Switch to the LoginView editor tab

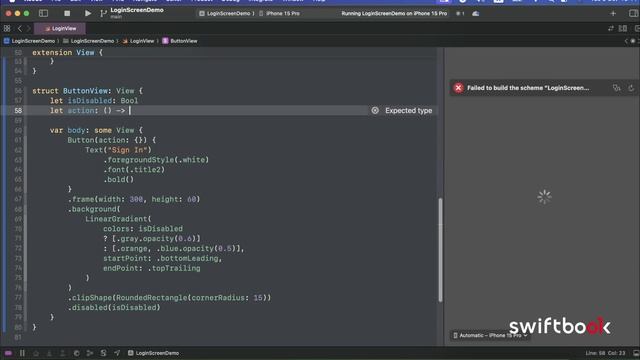click(60, 28)
